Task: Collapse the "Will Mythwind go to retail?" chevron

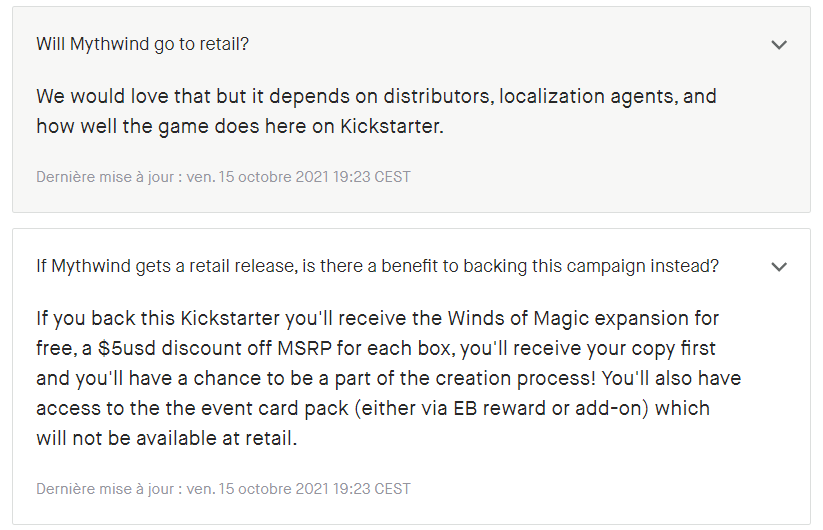Action: pyautogui.click(x=779, y=45)
